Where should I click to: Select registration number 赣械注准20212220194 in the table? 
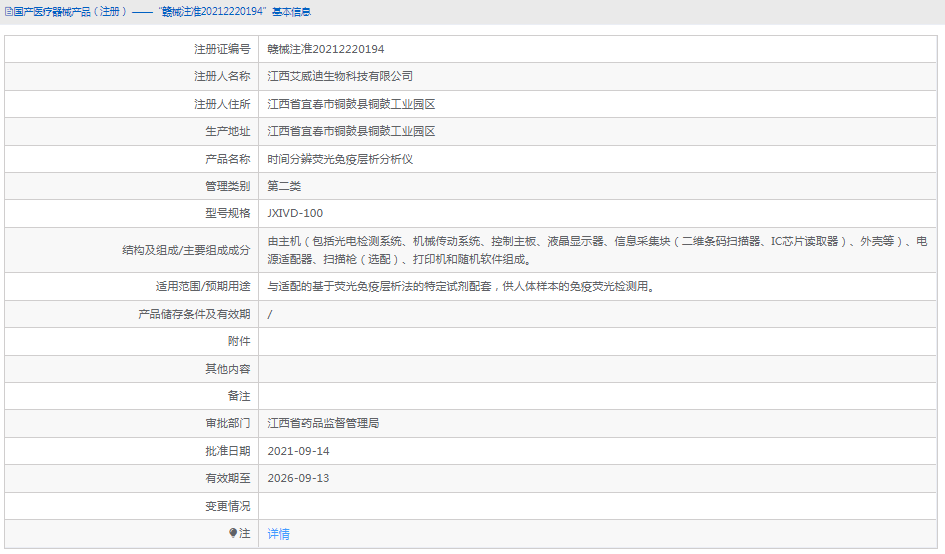325,49
